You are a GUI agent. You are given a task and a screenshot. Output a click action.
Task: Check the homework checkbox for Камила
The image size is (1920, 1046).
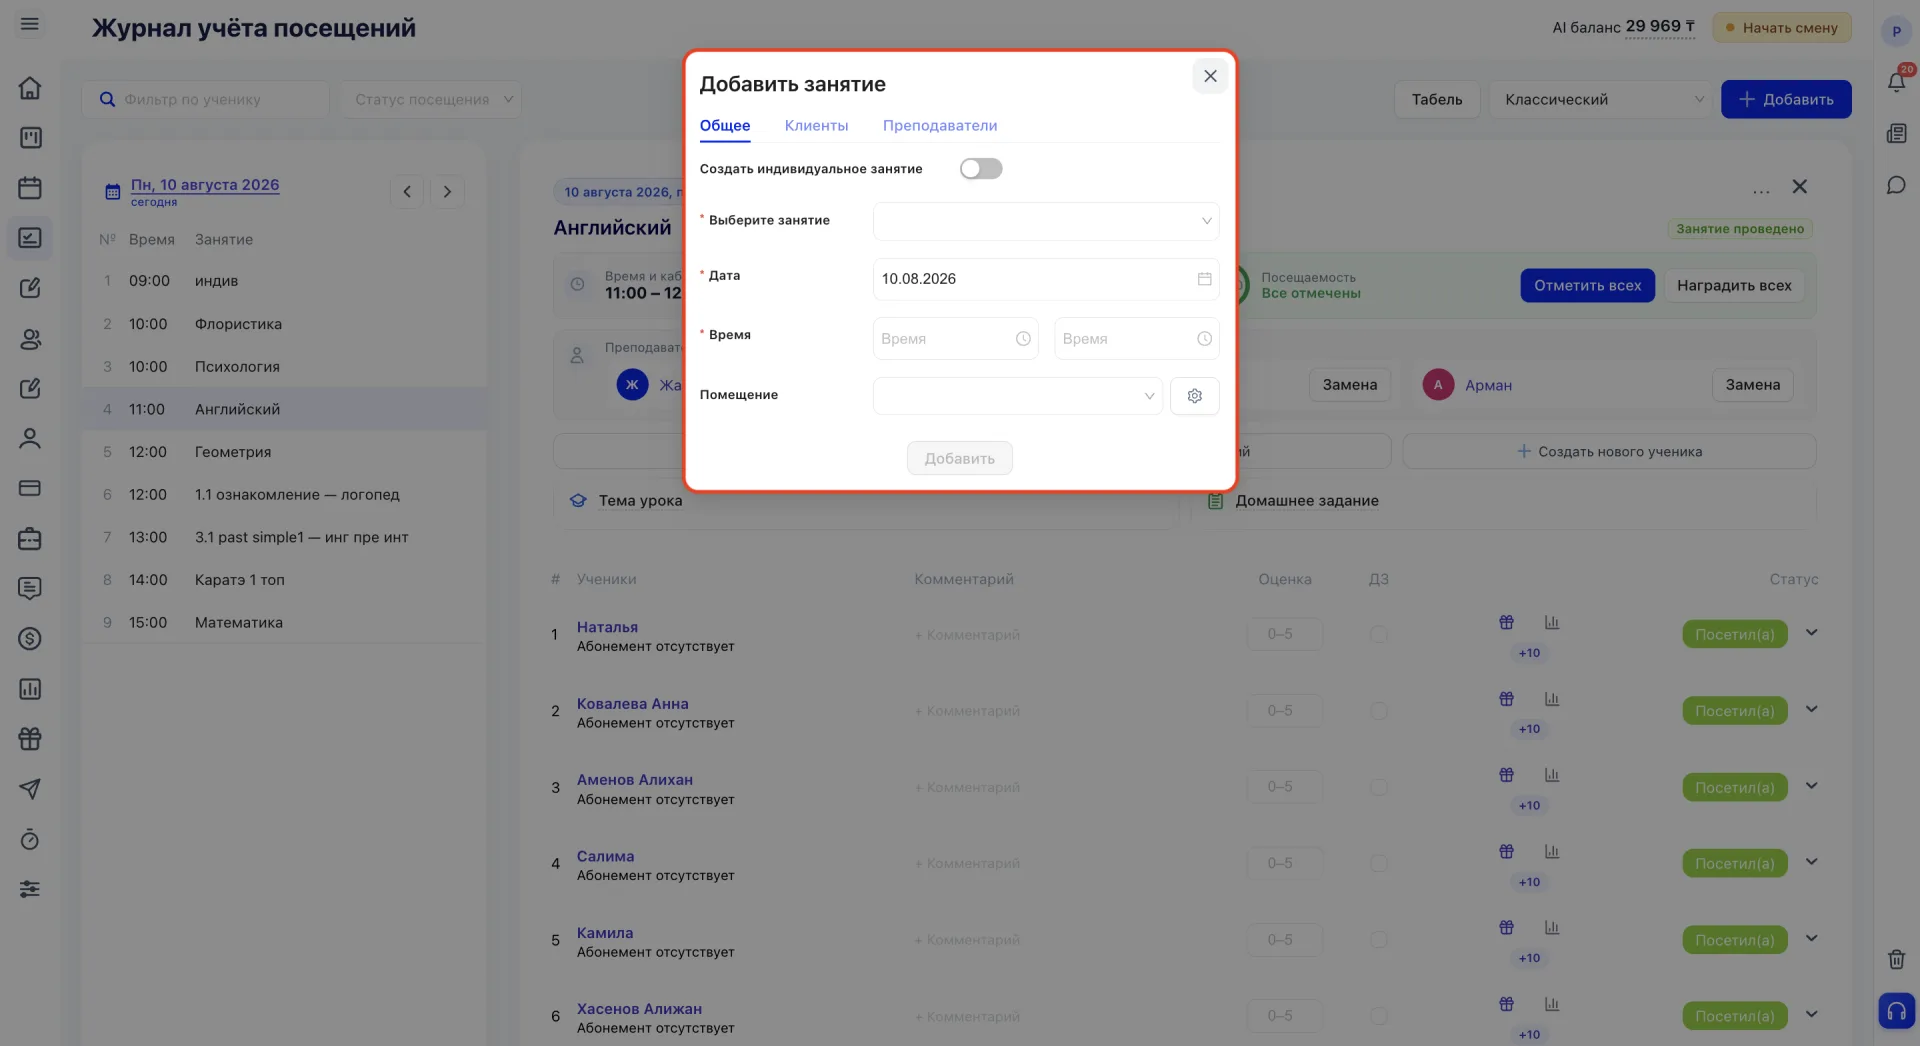1378,940
